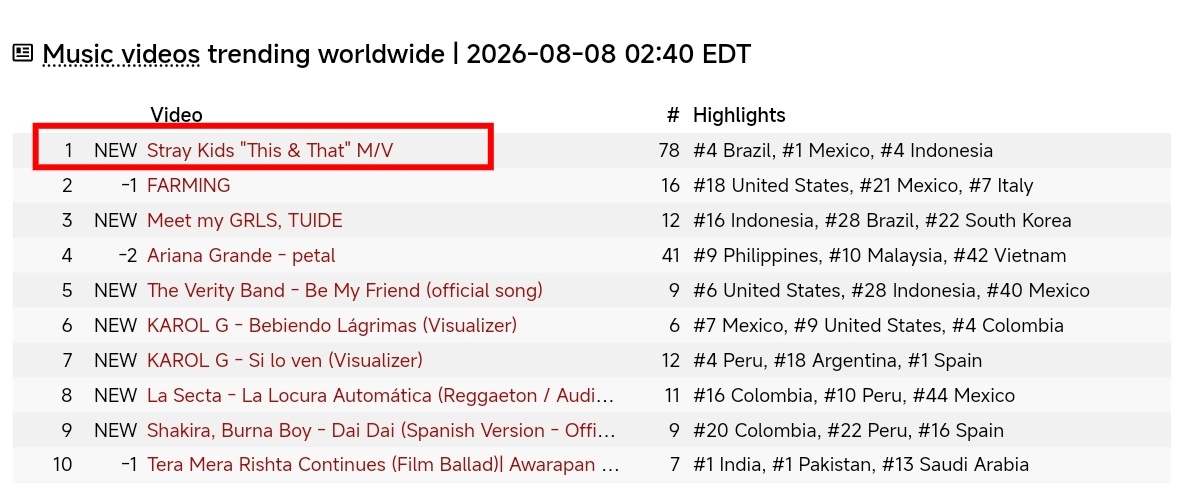Open Meet my GRLS, TUIDE video

point(245,221)
